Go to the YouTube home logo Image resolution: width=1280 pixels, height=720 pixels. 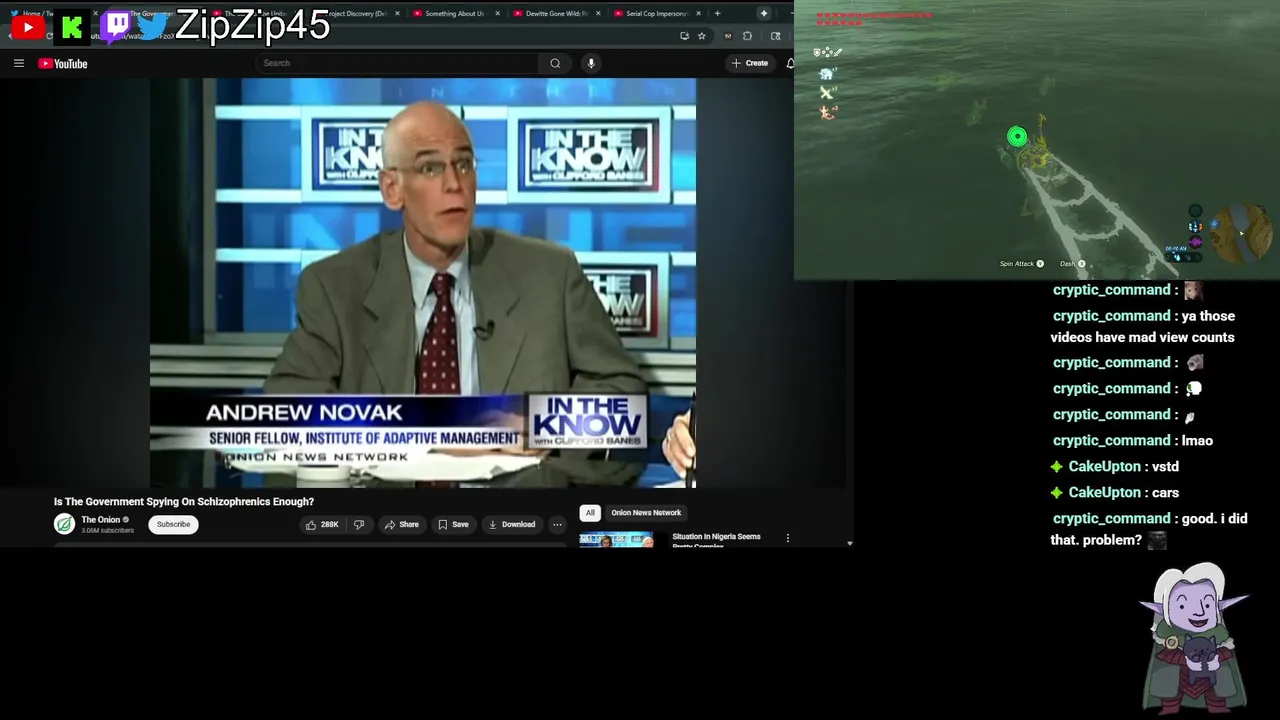click(63, 64)
